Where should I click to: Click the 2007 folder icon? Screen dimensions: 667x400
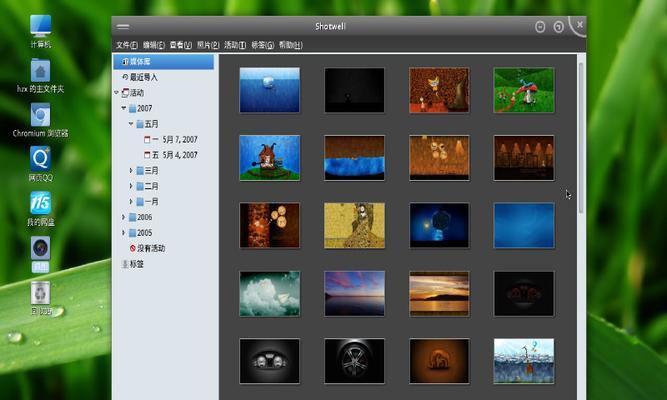coord(132,109)
